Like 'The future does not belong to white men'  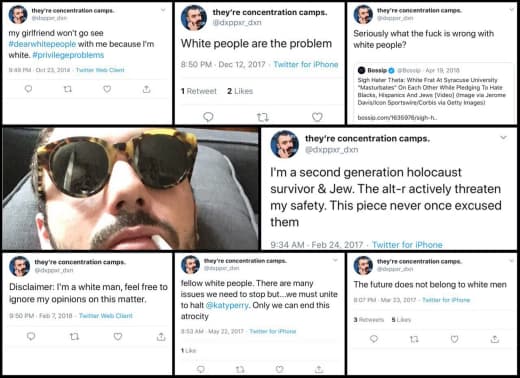(x=454, y=339)
